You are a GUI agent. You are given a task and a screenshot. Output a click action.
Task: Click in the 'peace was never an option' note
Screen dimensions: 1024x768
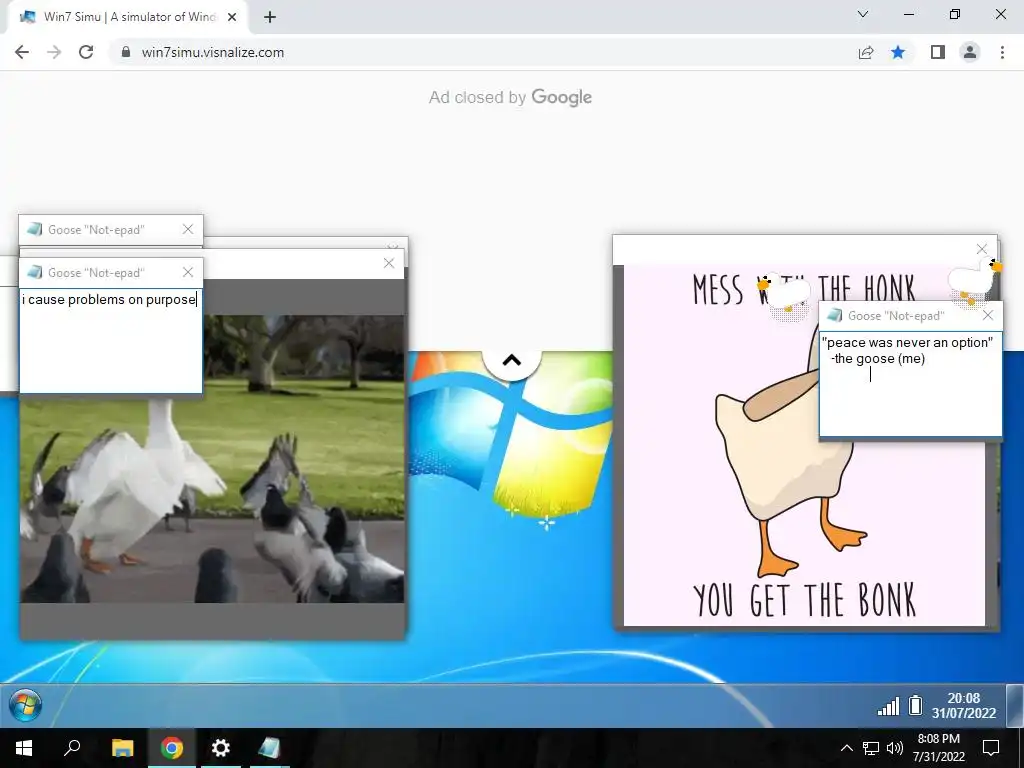[910, 383]
